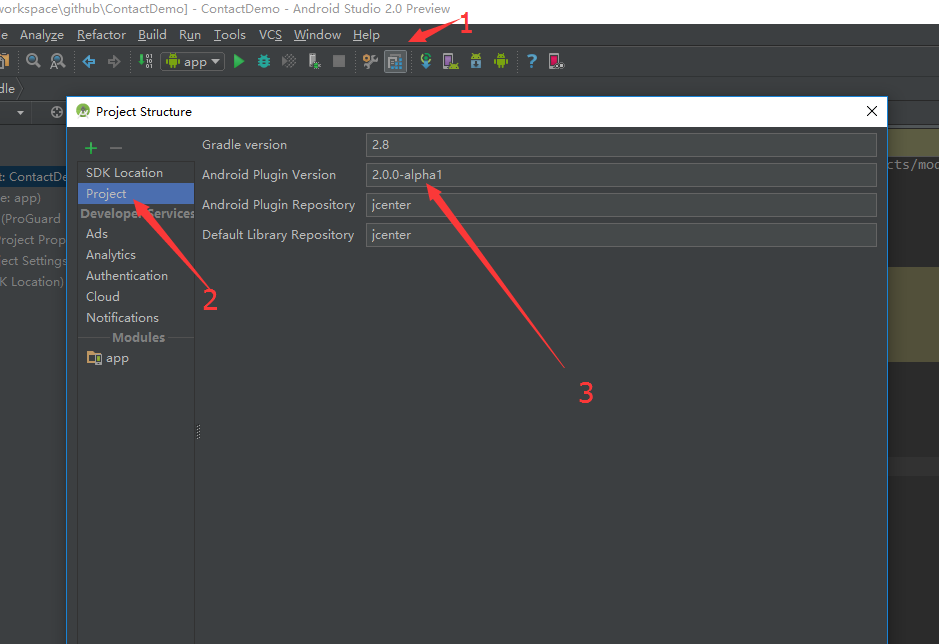The image size is (939, 644).
Task: Click the Gradle version field
Action: point(621,145)
